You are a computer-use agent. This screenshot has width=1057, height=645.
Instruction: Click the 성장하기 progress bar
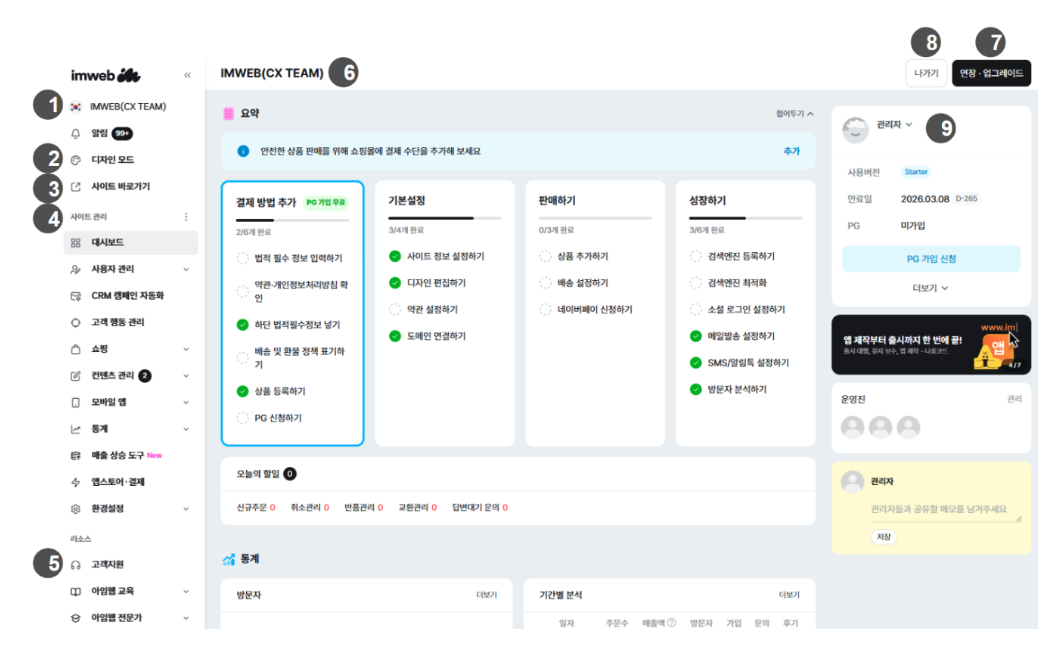746,218
